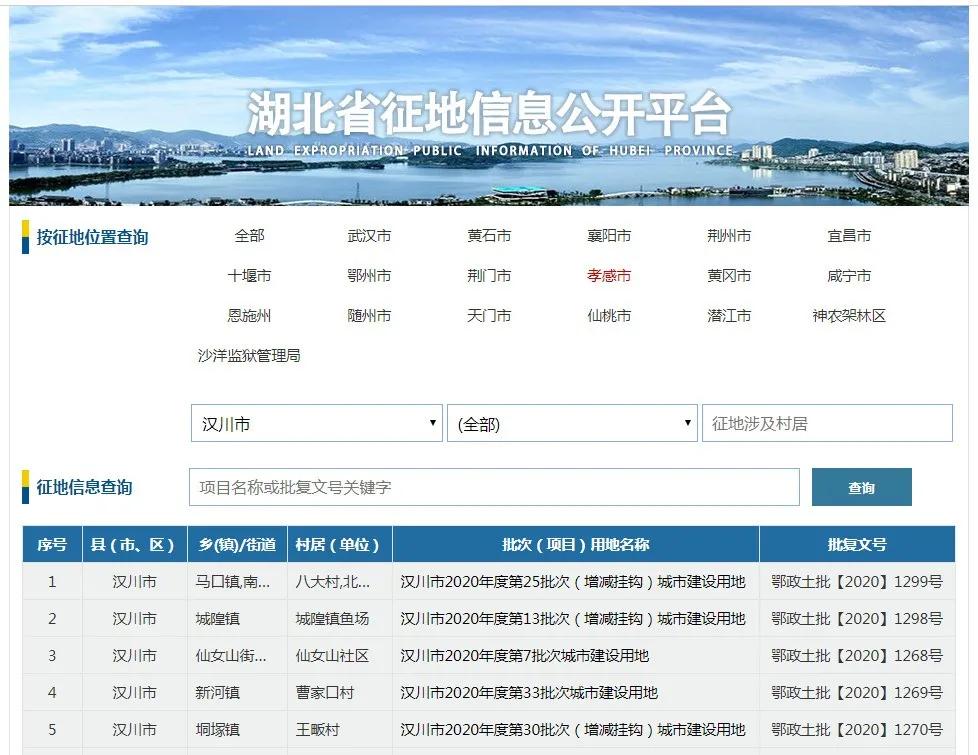Click the 湖北省征地信息公开平台 banner title
Screen dimensions: 978x755
coord(489,114)
